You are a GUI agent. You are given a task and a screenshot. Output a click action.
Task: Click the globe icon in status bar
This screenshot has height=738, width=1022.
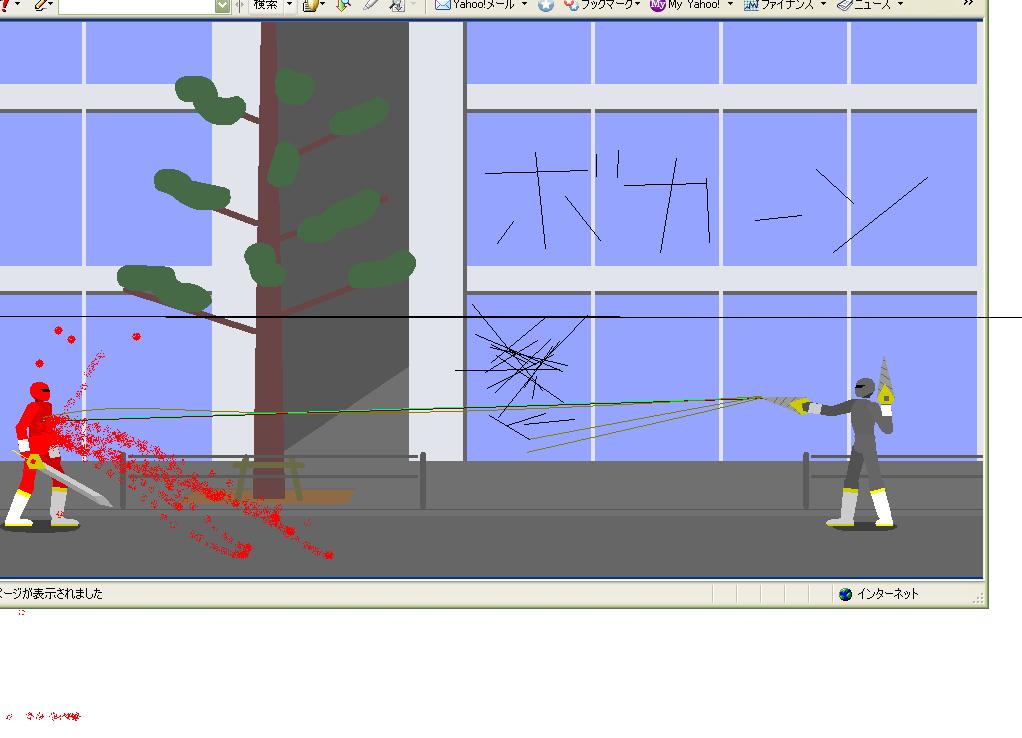(845, 595)
